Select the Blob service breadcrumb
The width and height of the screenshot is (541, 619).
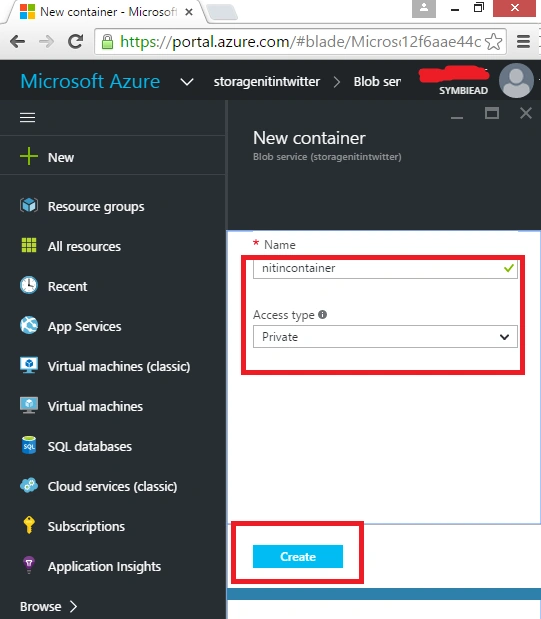click(377, 82)
